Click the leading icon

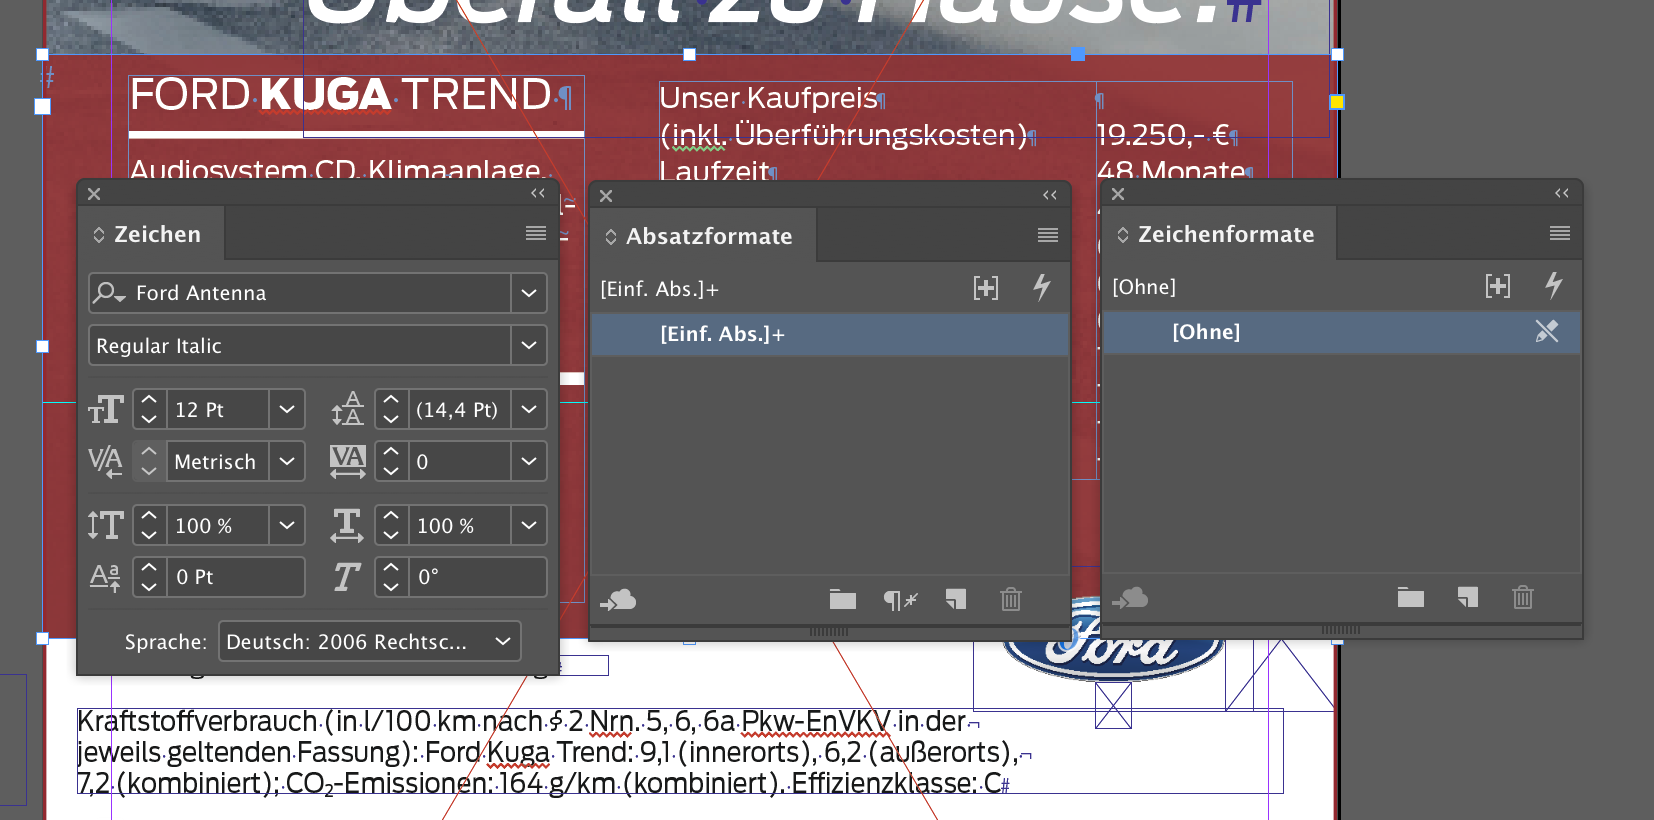(347, 409)
